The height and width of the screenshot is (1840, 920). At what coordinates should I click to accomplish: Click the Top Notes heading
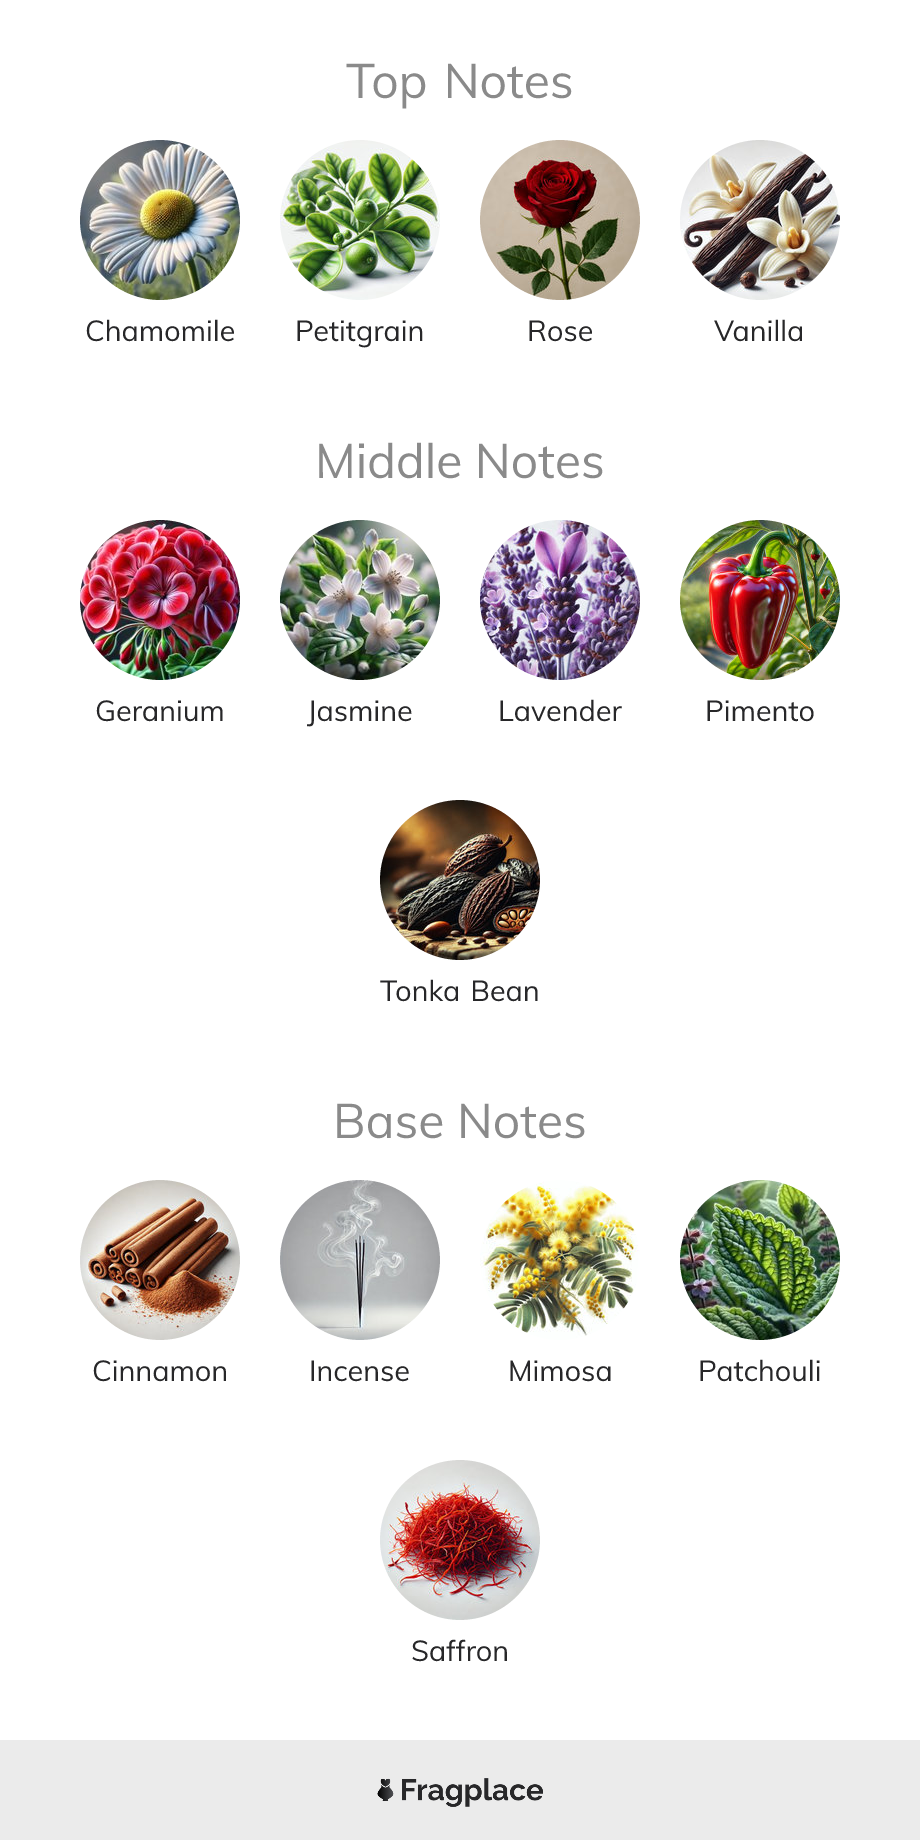pos(460,83)
